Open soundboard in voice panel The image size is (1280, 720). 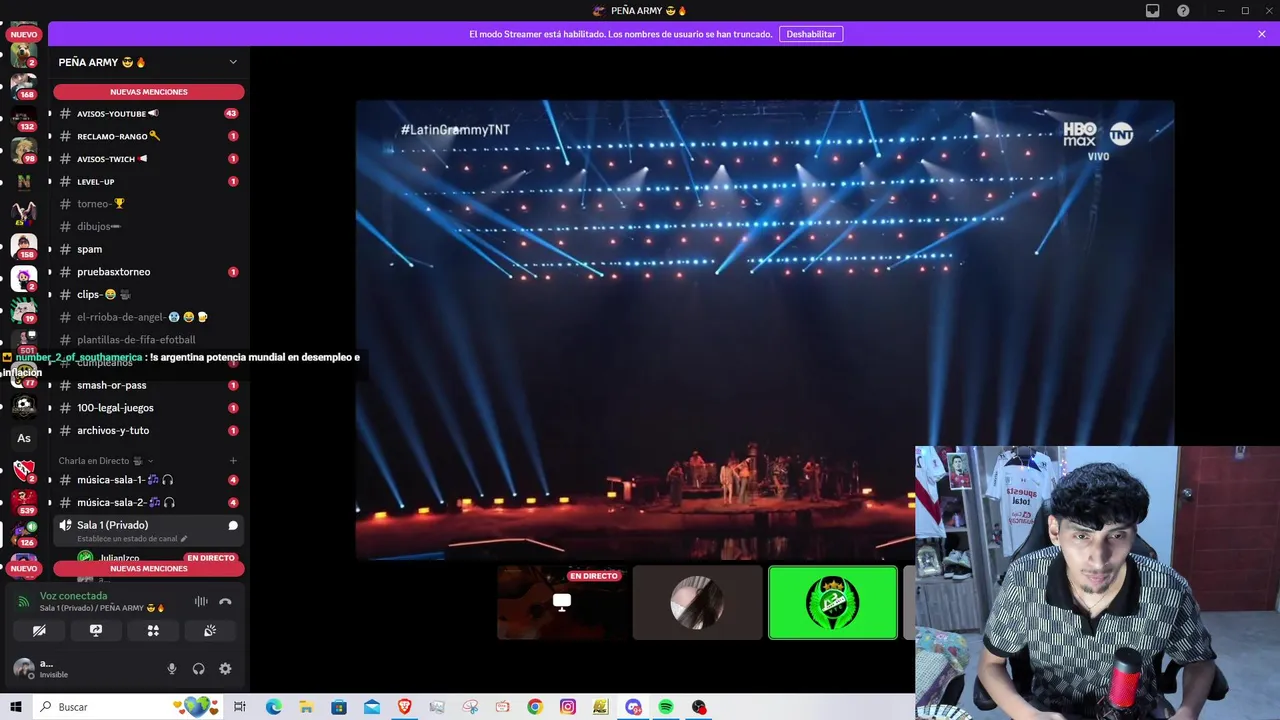pos(210,631)
